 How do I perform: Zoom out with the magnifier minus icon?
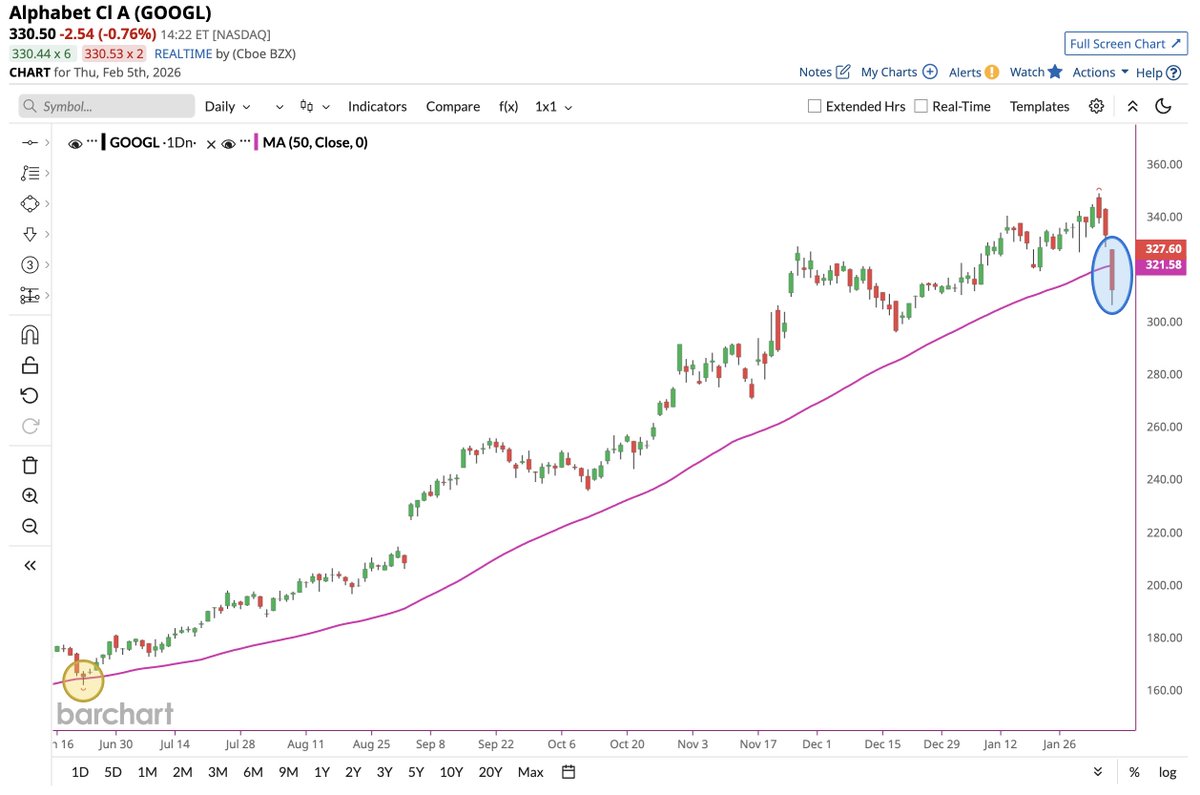[x=29, y=527]
